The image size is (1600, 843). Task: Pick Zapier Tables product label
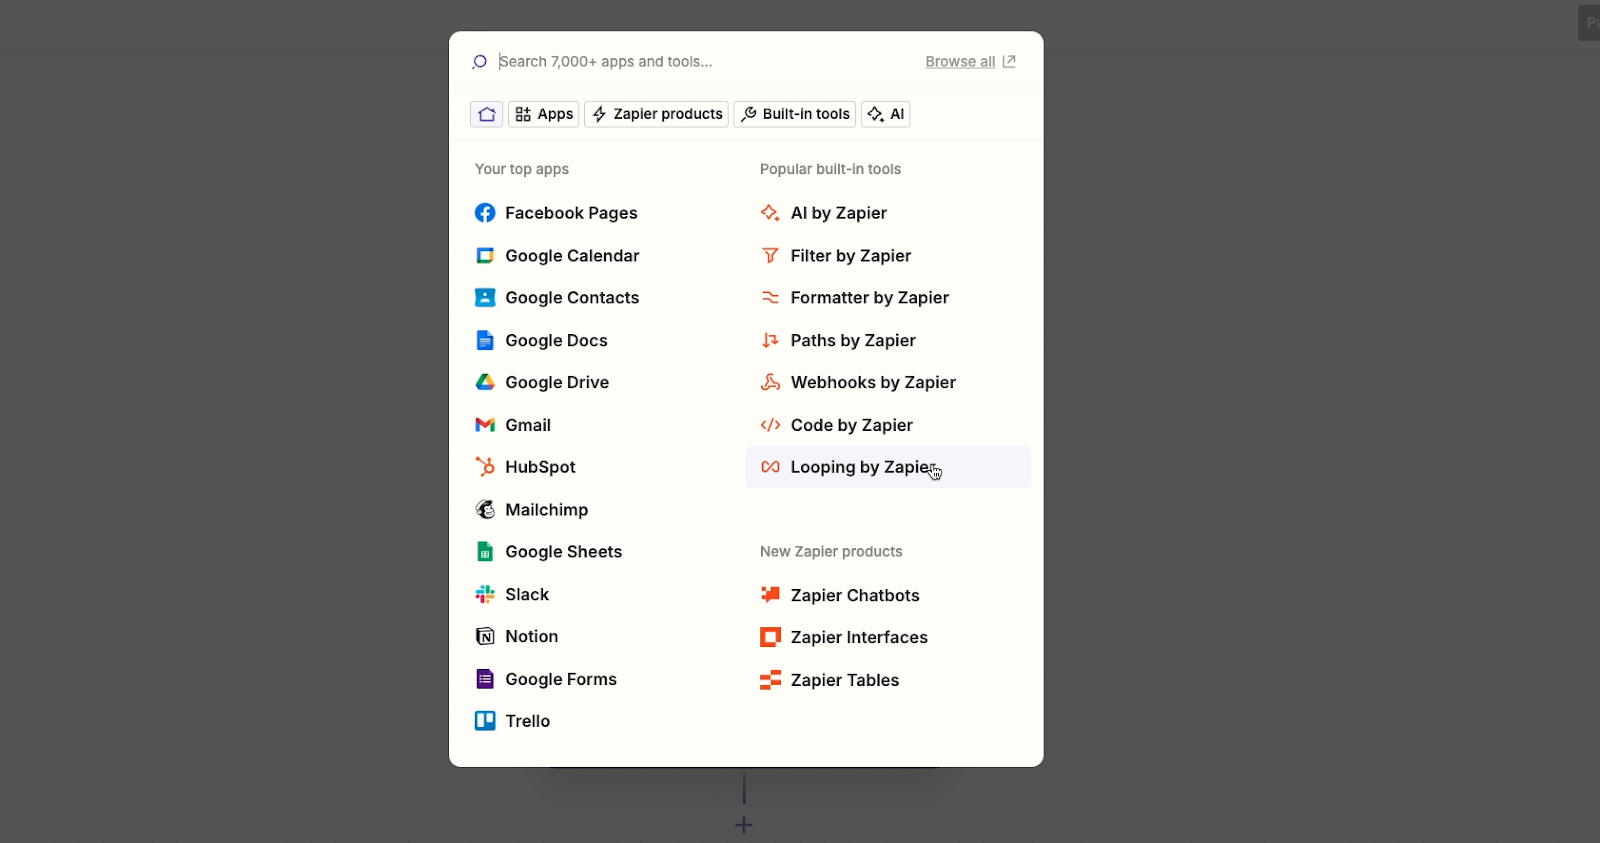pyautogui.click(x=845, y=680)
